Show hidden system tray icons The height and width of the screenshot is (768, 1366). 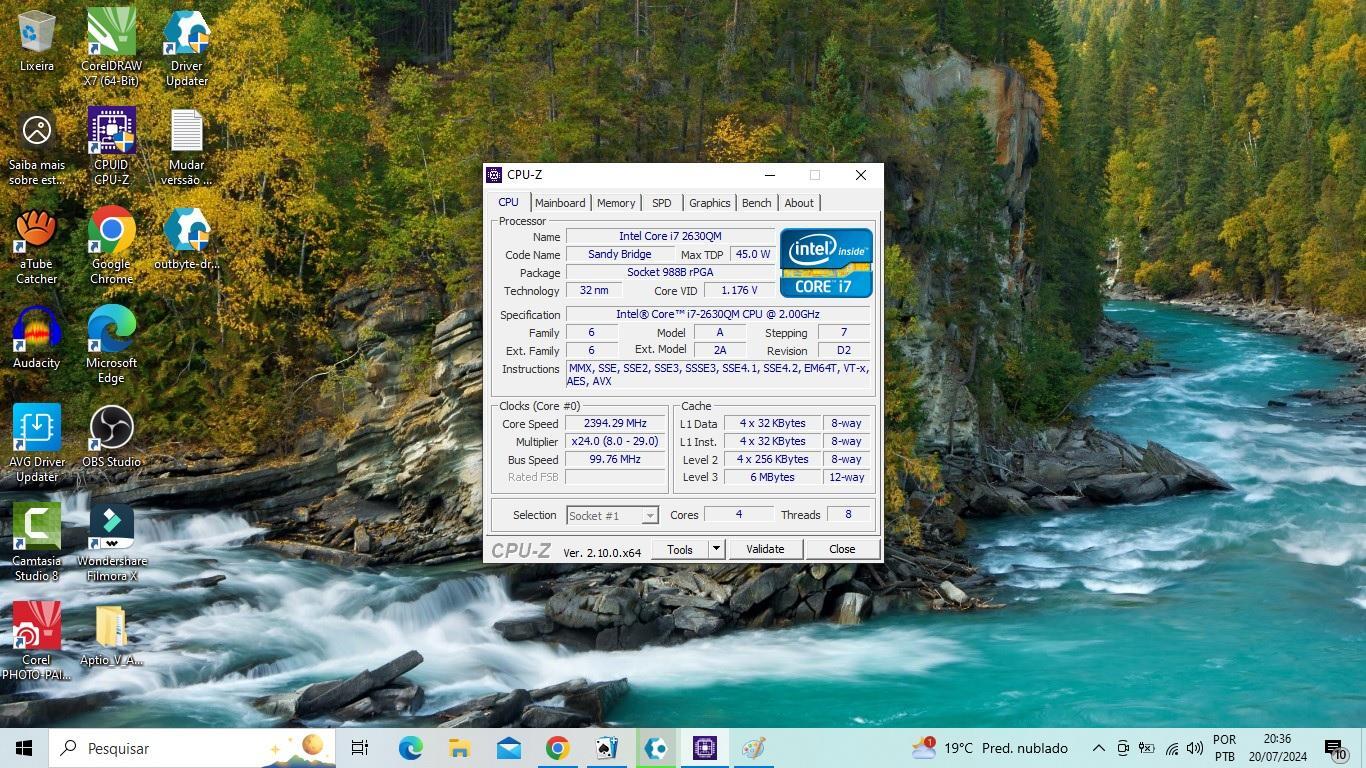pos(1098,748)
